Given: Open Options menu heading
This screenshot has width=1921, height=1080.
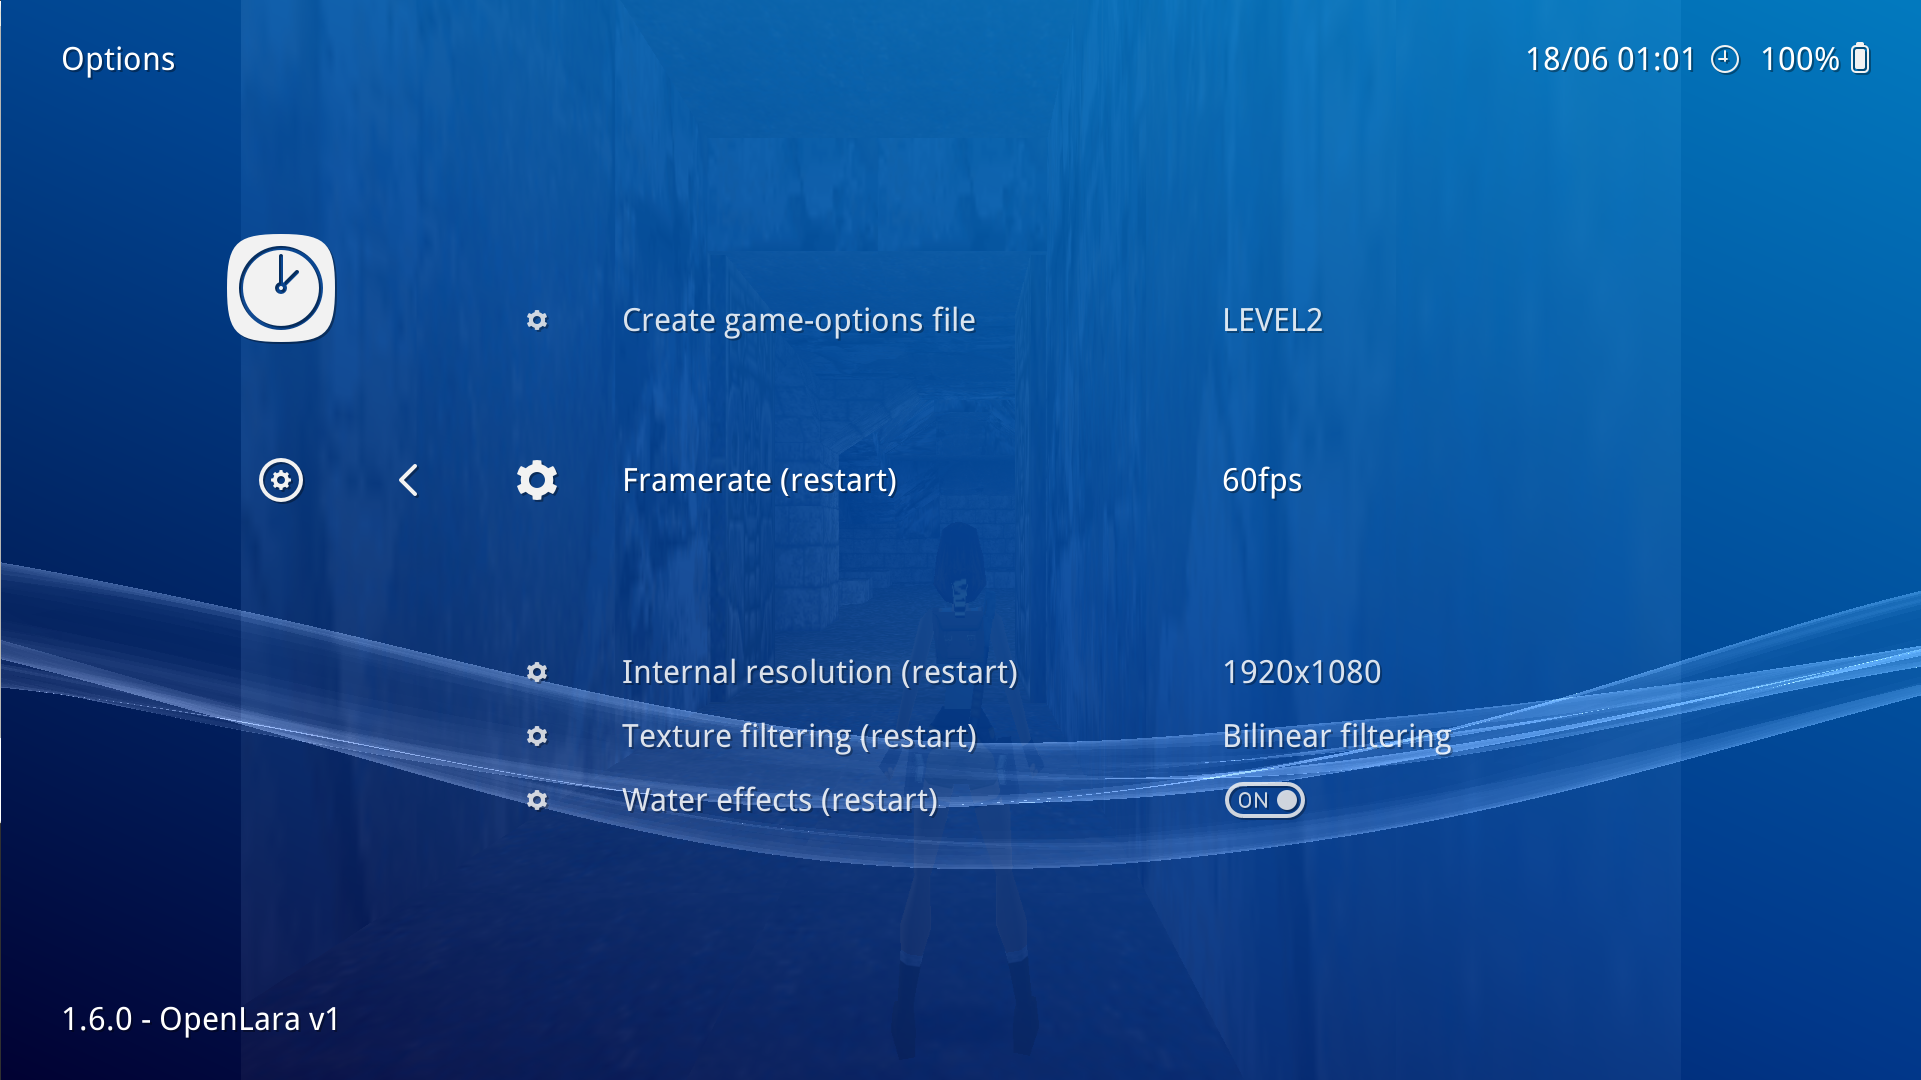Looking at the screenshot, I should pos(119,58).
